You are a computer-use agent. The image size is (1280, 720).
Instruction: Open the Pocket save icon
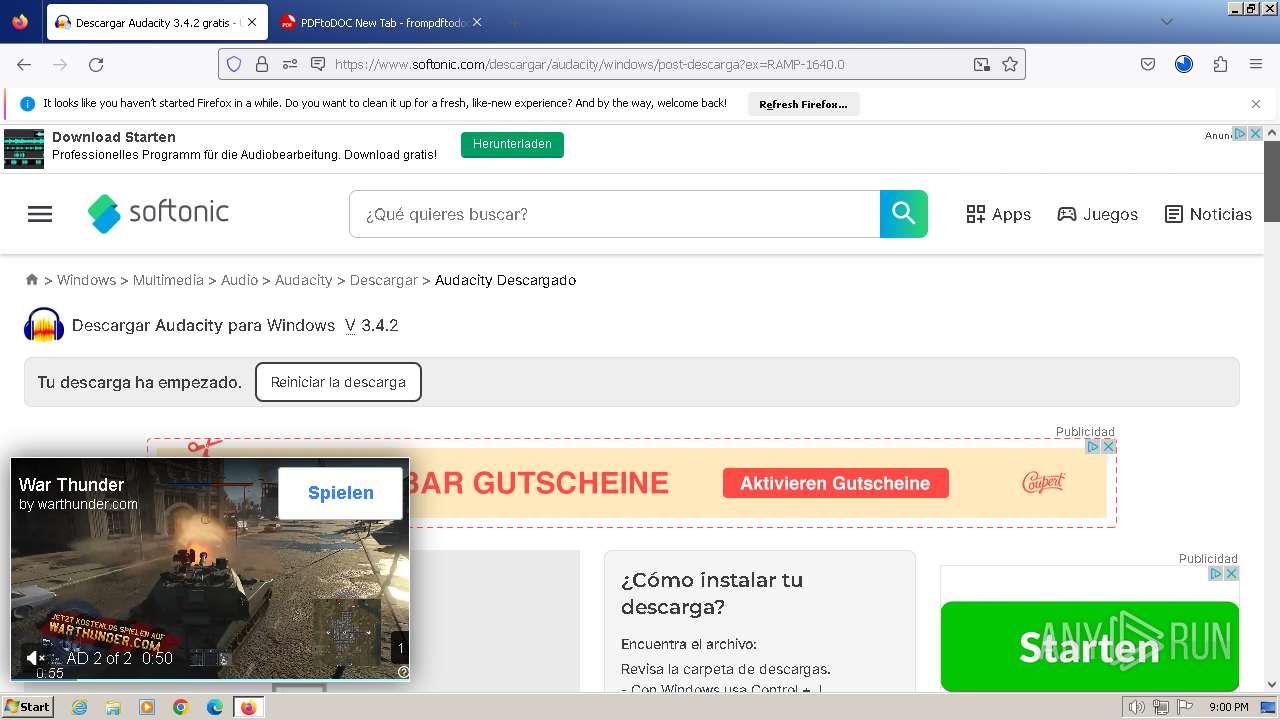[1148, 64]
